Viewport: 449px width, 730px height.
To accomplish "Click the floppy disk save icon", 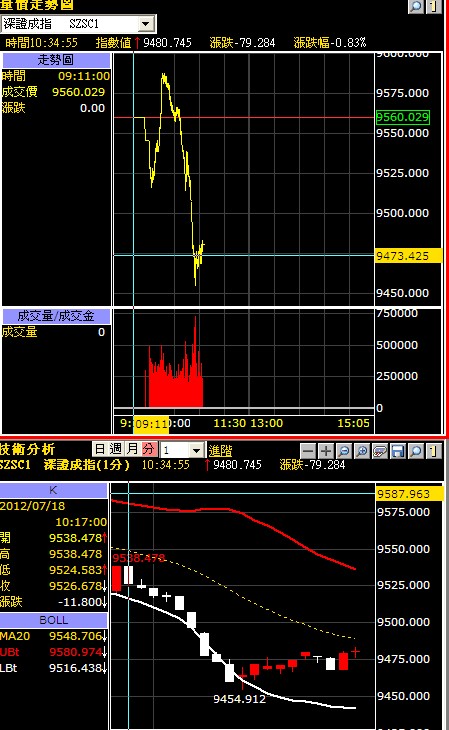I will pyautogui.click(x=398, y=451).
